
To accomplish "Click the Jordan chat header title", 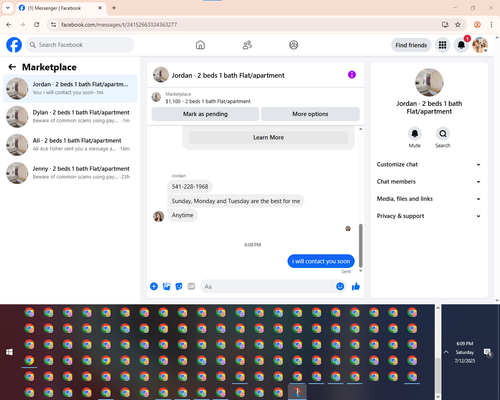I will pos(228,75).
